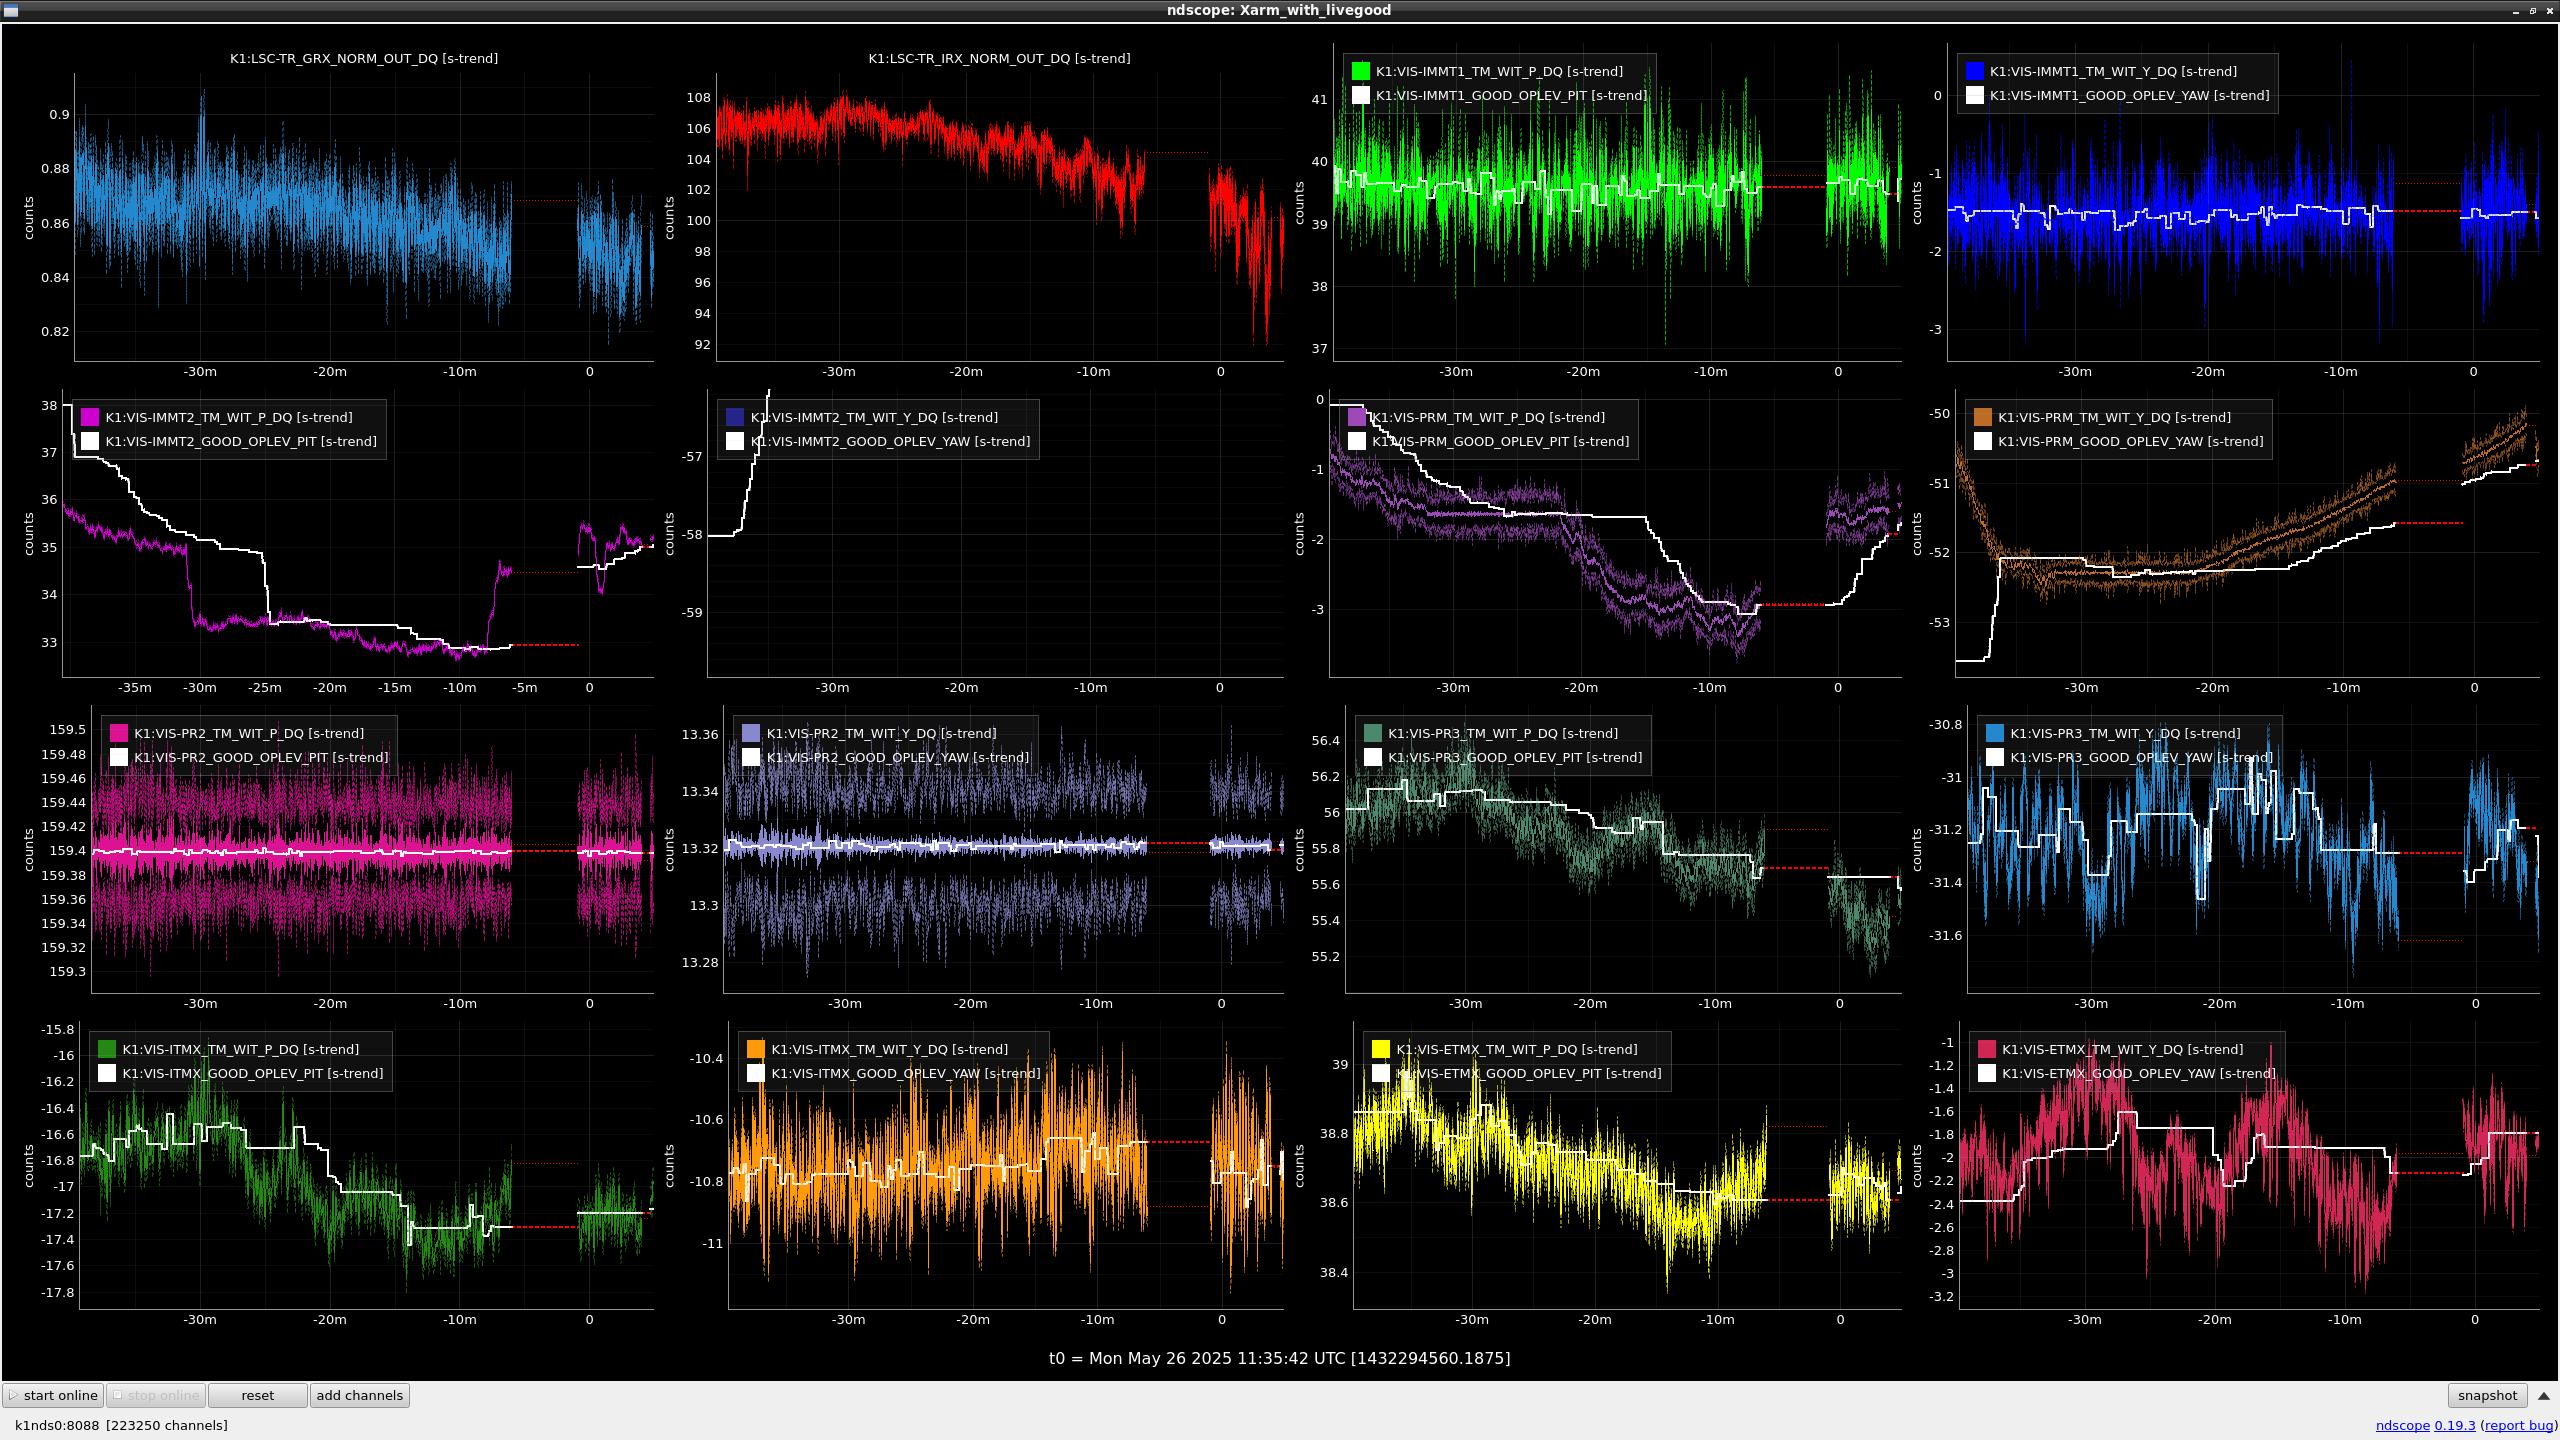Expand the panel with the up-arrow next to snapshot
2560x1440 pixels.
pyautogui.click(x=2544, y=1395)
